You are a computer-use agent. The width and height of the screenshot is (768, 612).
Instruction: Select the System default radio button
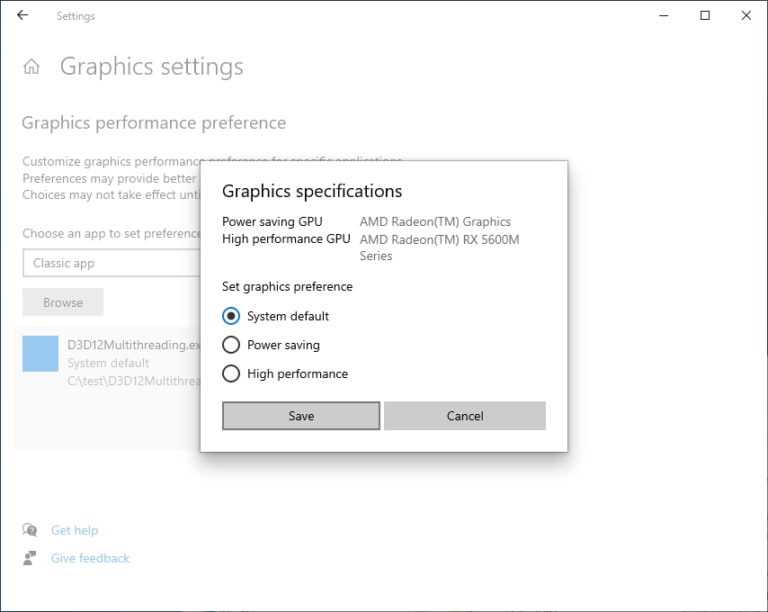tap(231, 316)
